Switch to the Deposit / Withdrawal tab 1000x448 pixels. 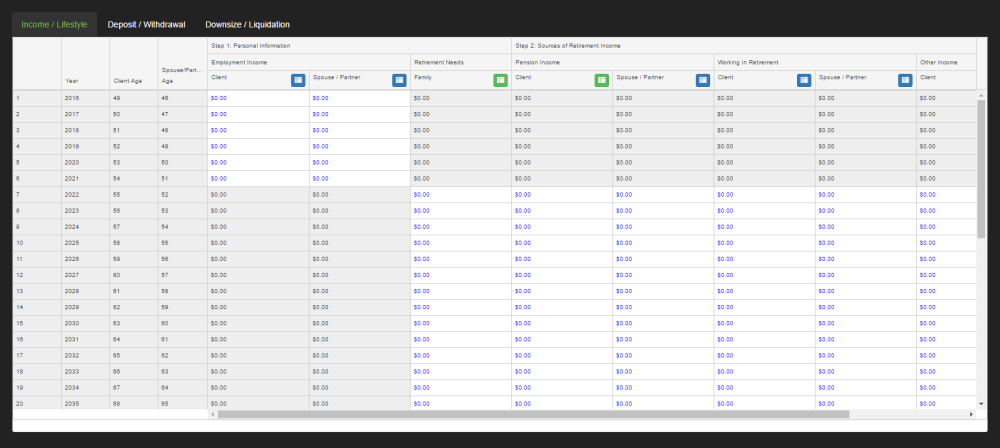coord(146,24)
